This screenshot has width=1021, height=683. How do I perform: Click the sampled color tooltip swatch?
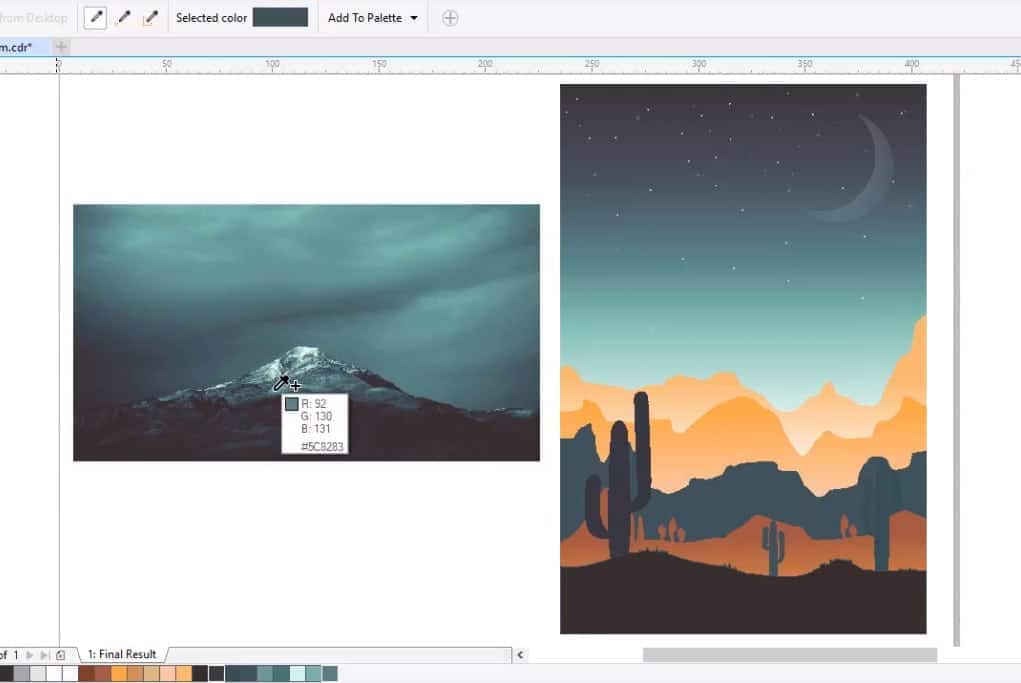[291, 404]
